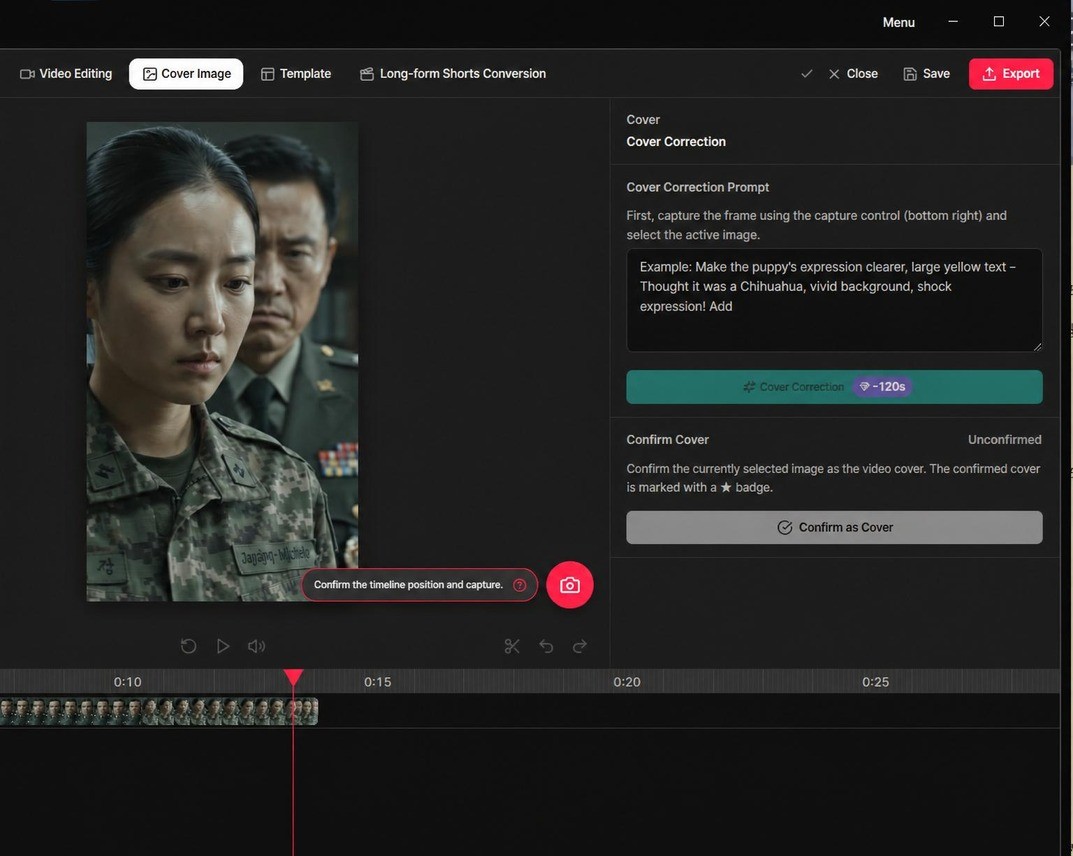The image size is (1073, 856).
Task: Click the Cover Correction Prompt label
Action: 697,187
